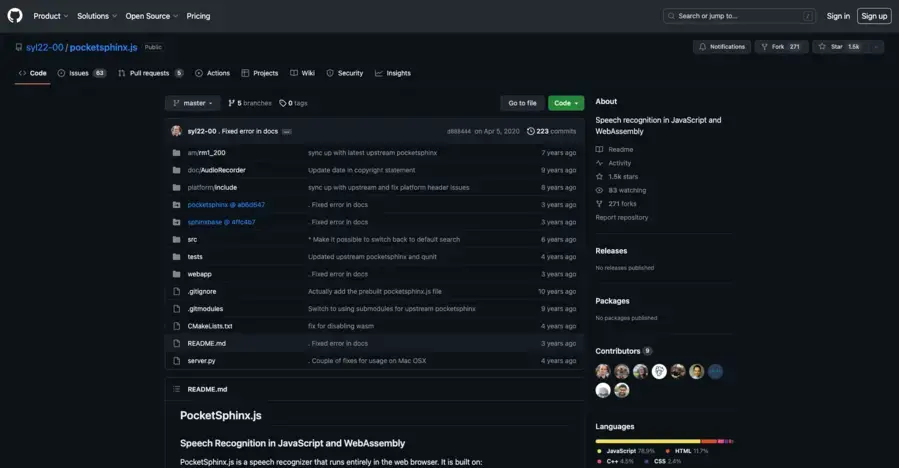Image resolution: width=899 pixels, height=468 pixels.
Task: Click the JavaScript 78.9% language link
Action: 626,451
